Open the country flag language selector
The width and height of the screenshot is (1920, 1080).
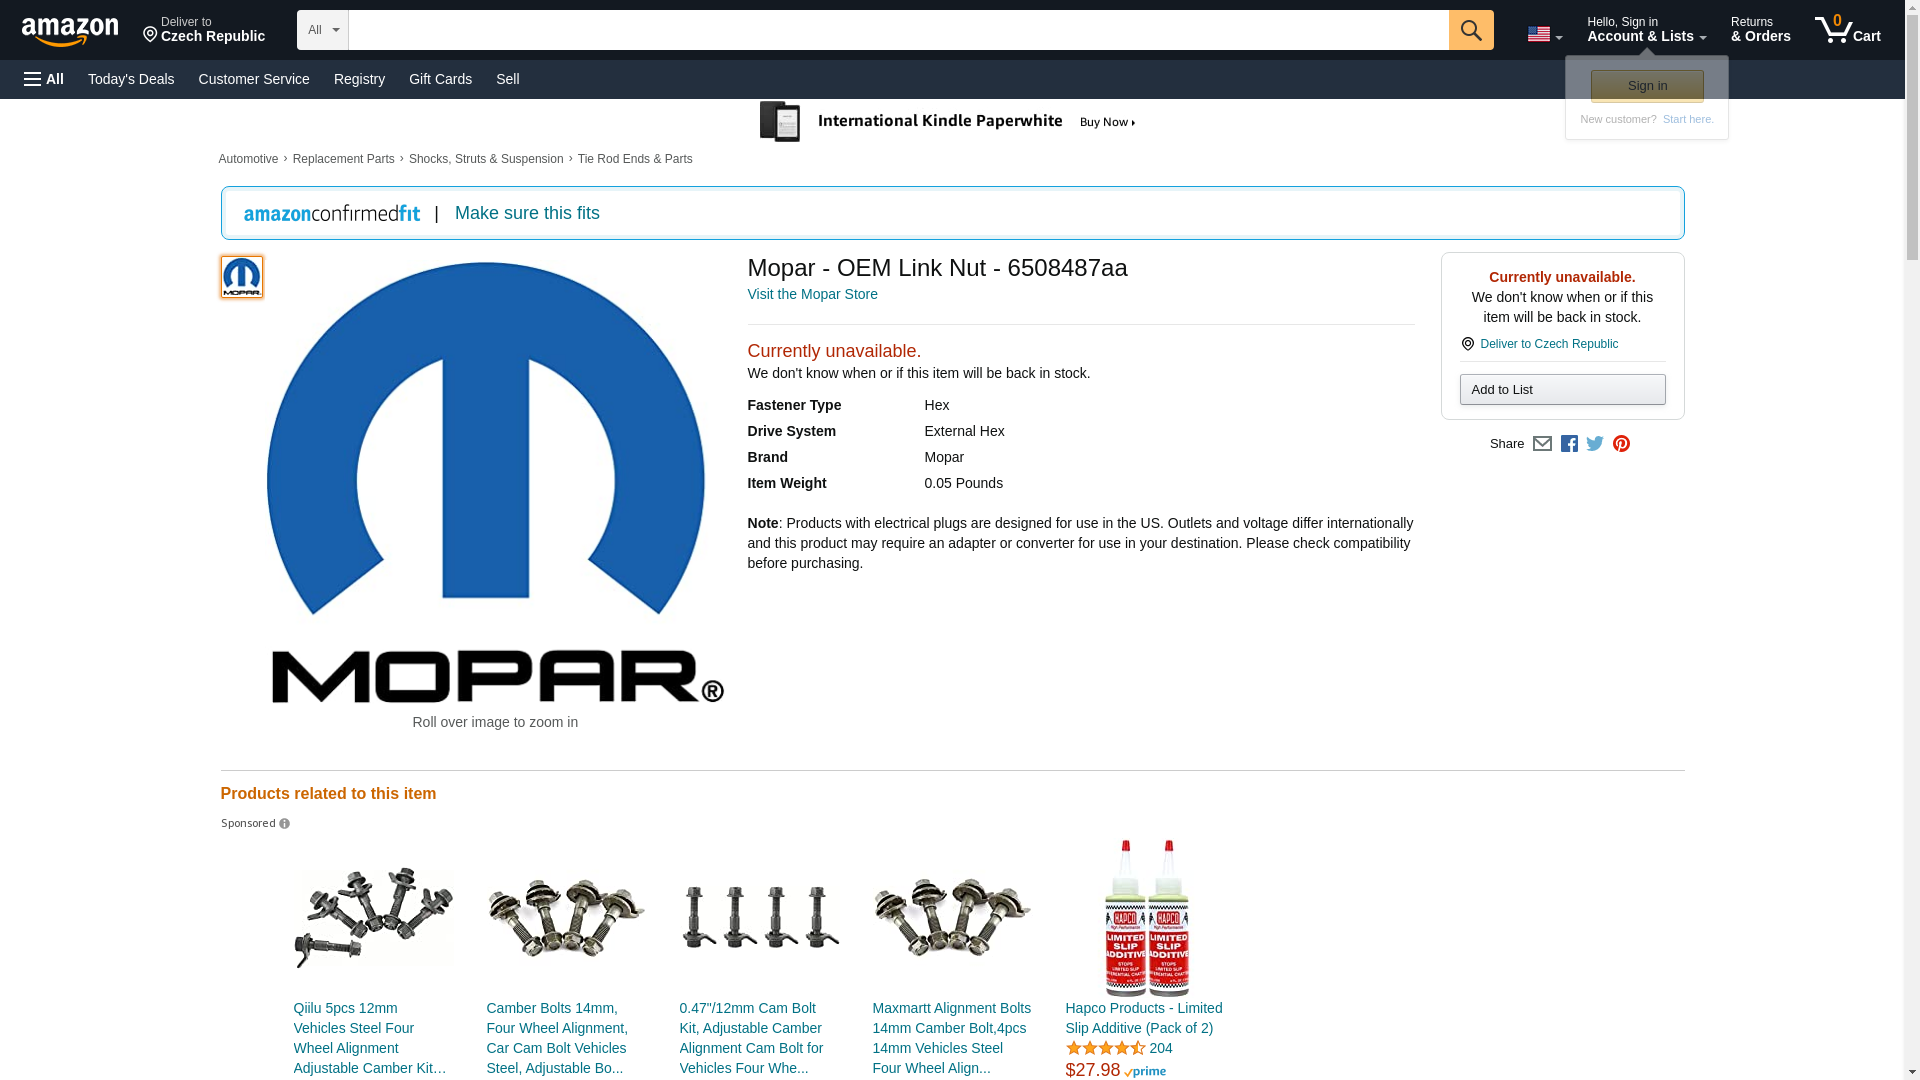(x=1544, y=34)
